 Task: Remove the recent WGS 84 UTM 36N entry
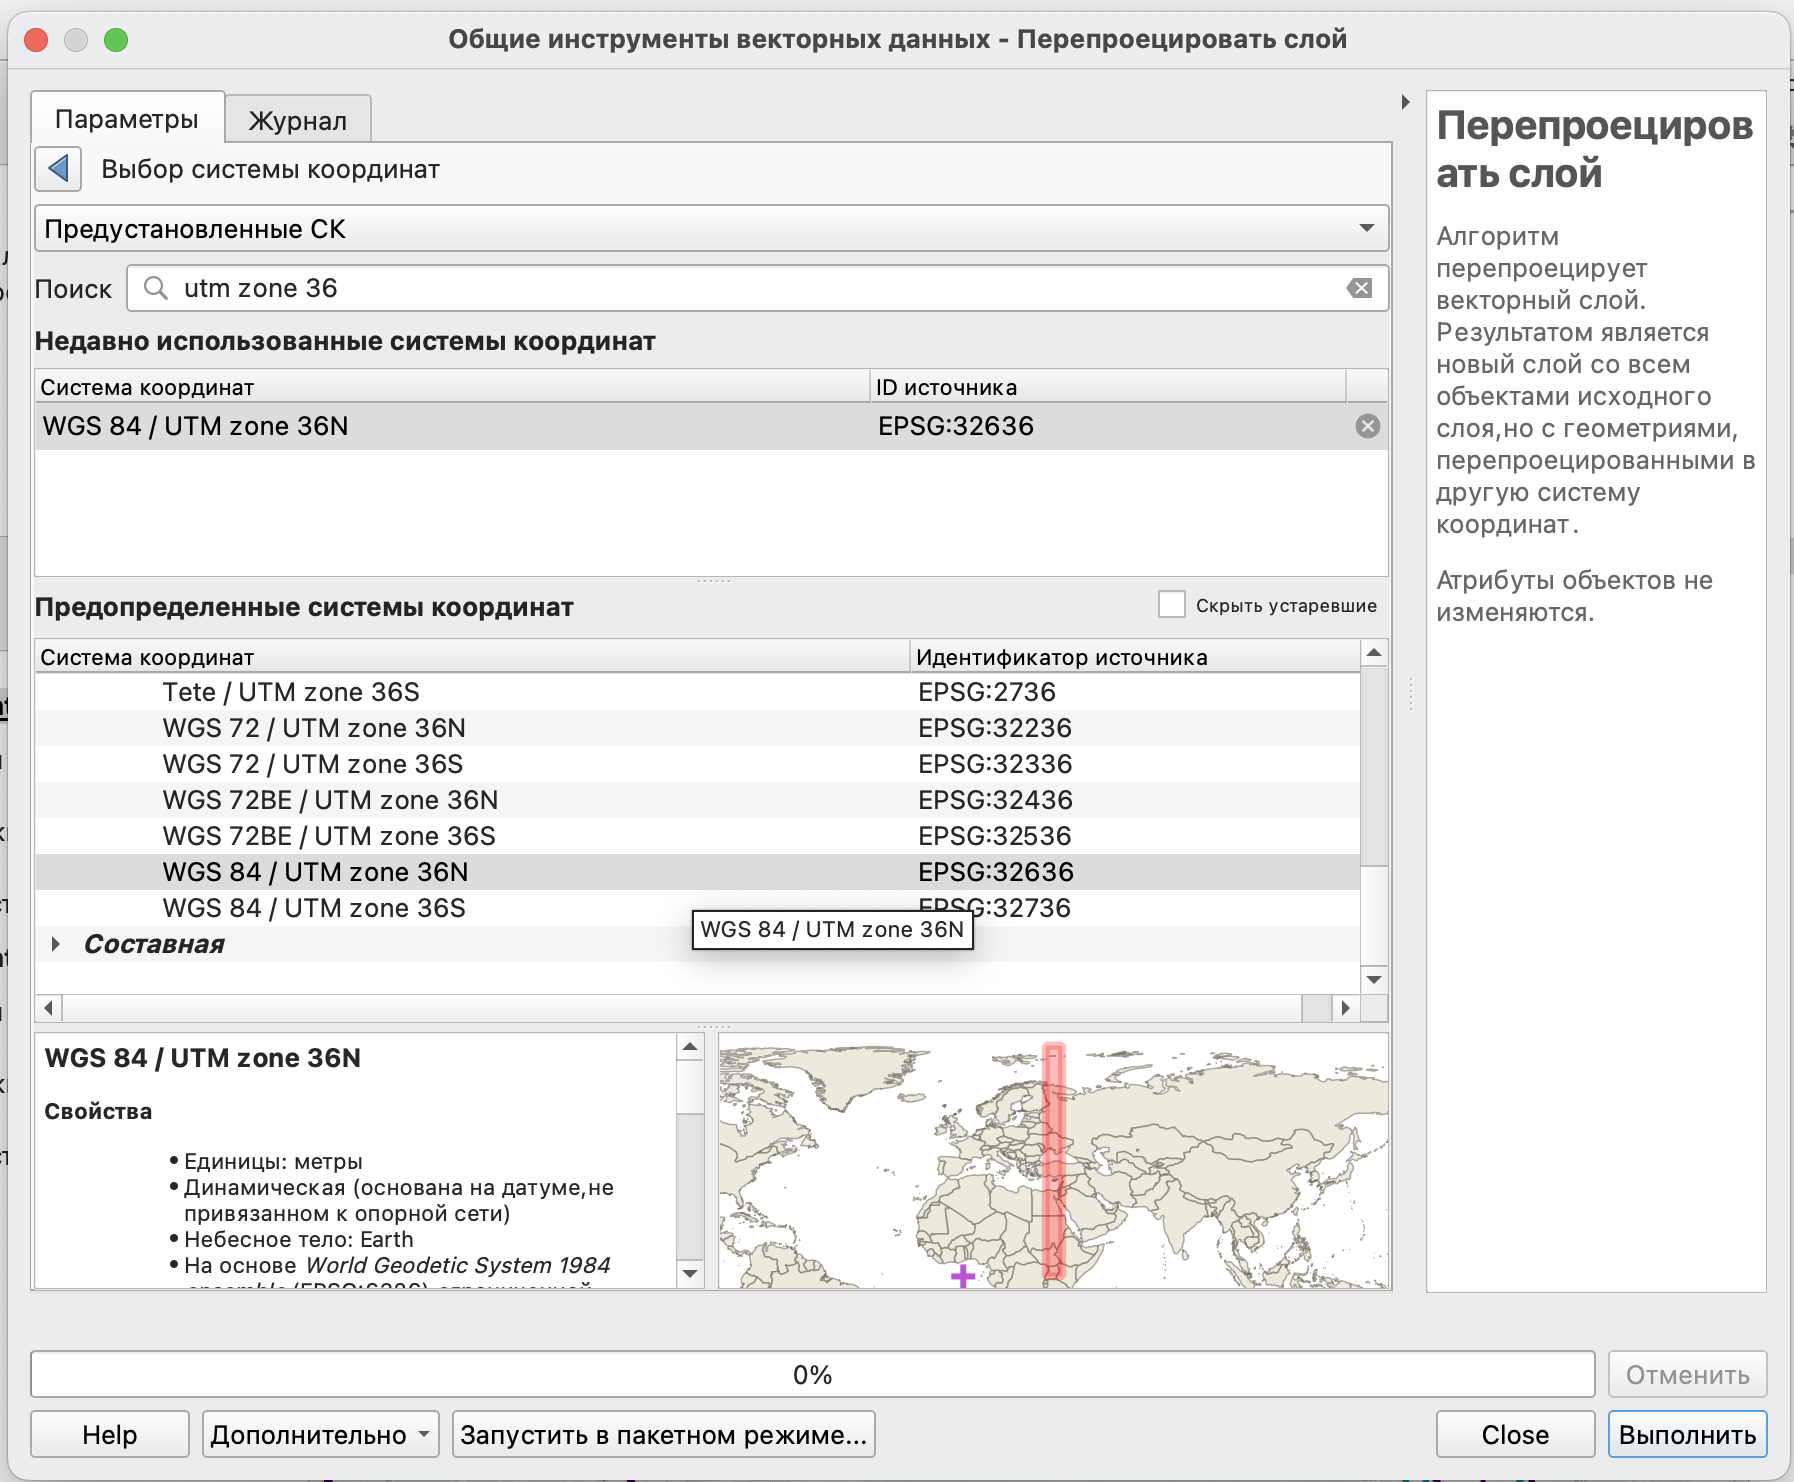tap(1367, 427)
